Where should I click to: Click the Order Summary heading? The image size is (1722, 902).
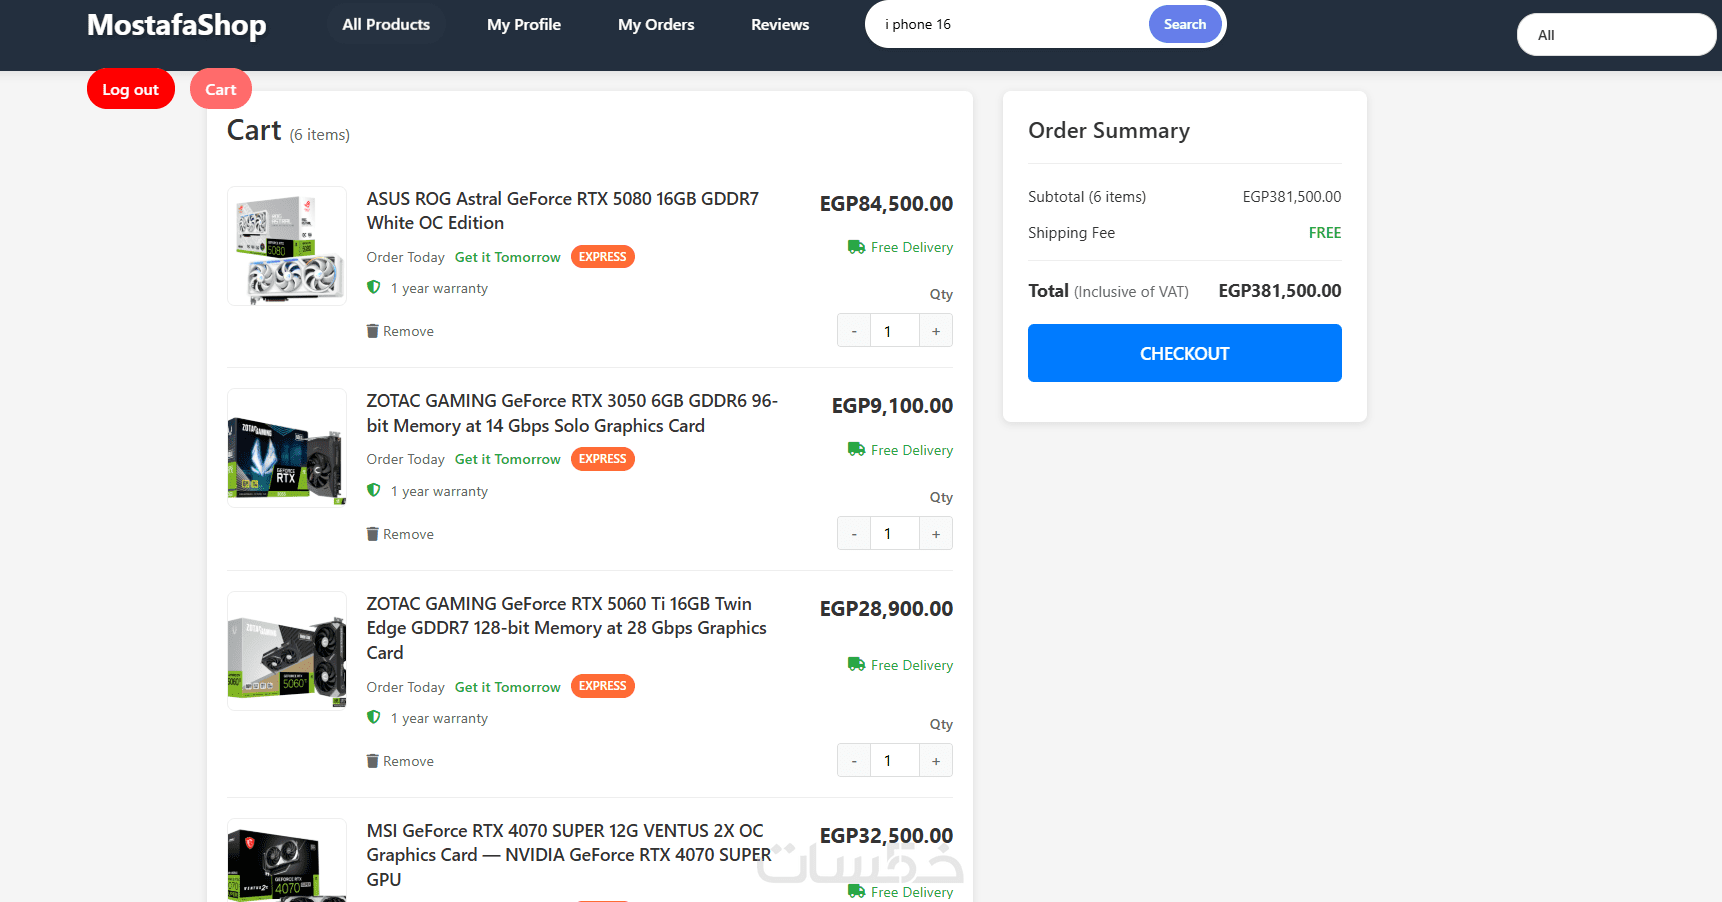coord(1109,131)
